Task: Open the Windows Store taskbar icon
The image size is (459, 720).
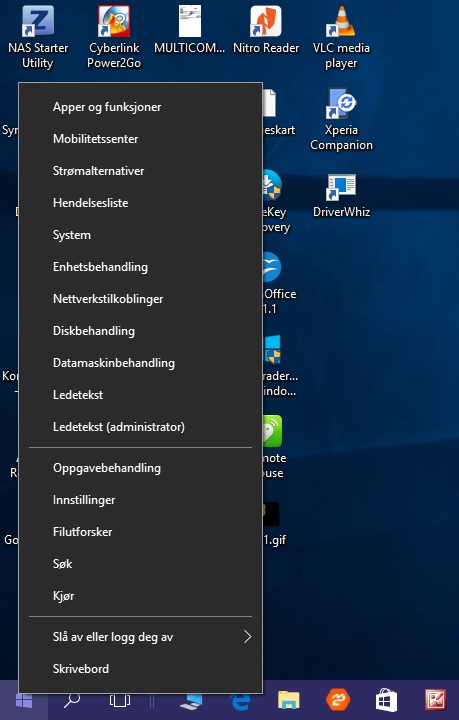Action: [x=386, y=701]
